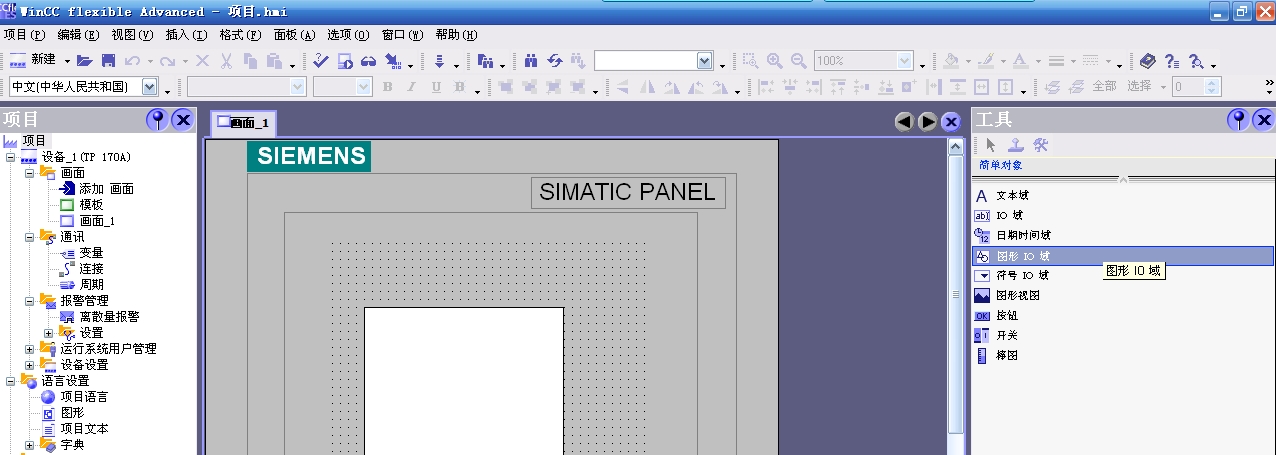Click the open project folder icon
The width and height of the screenshot is (1276, 455).
85,61
